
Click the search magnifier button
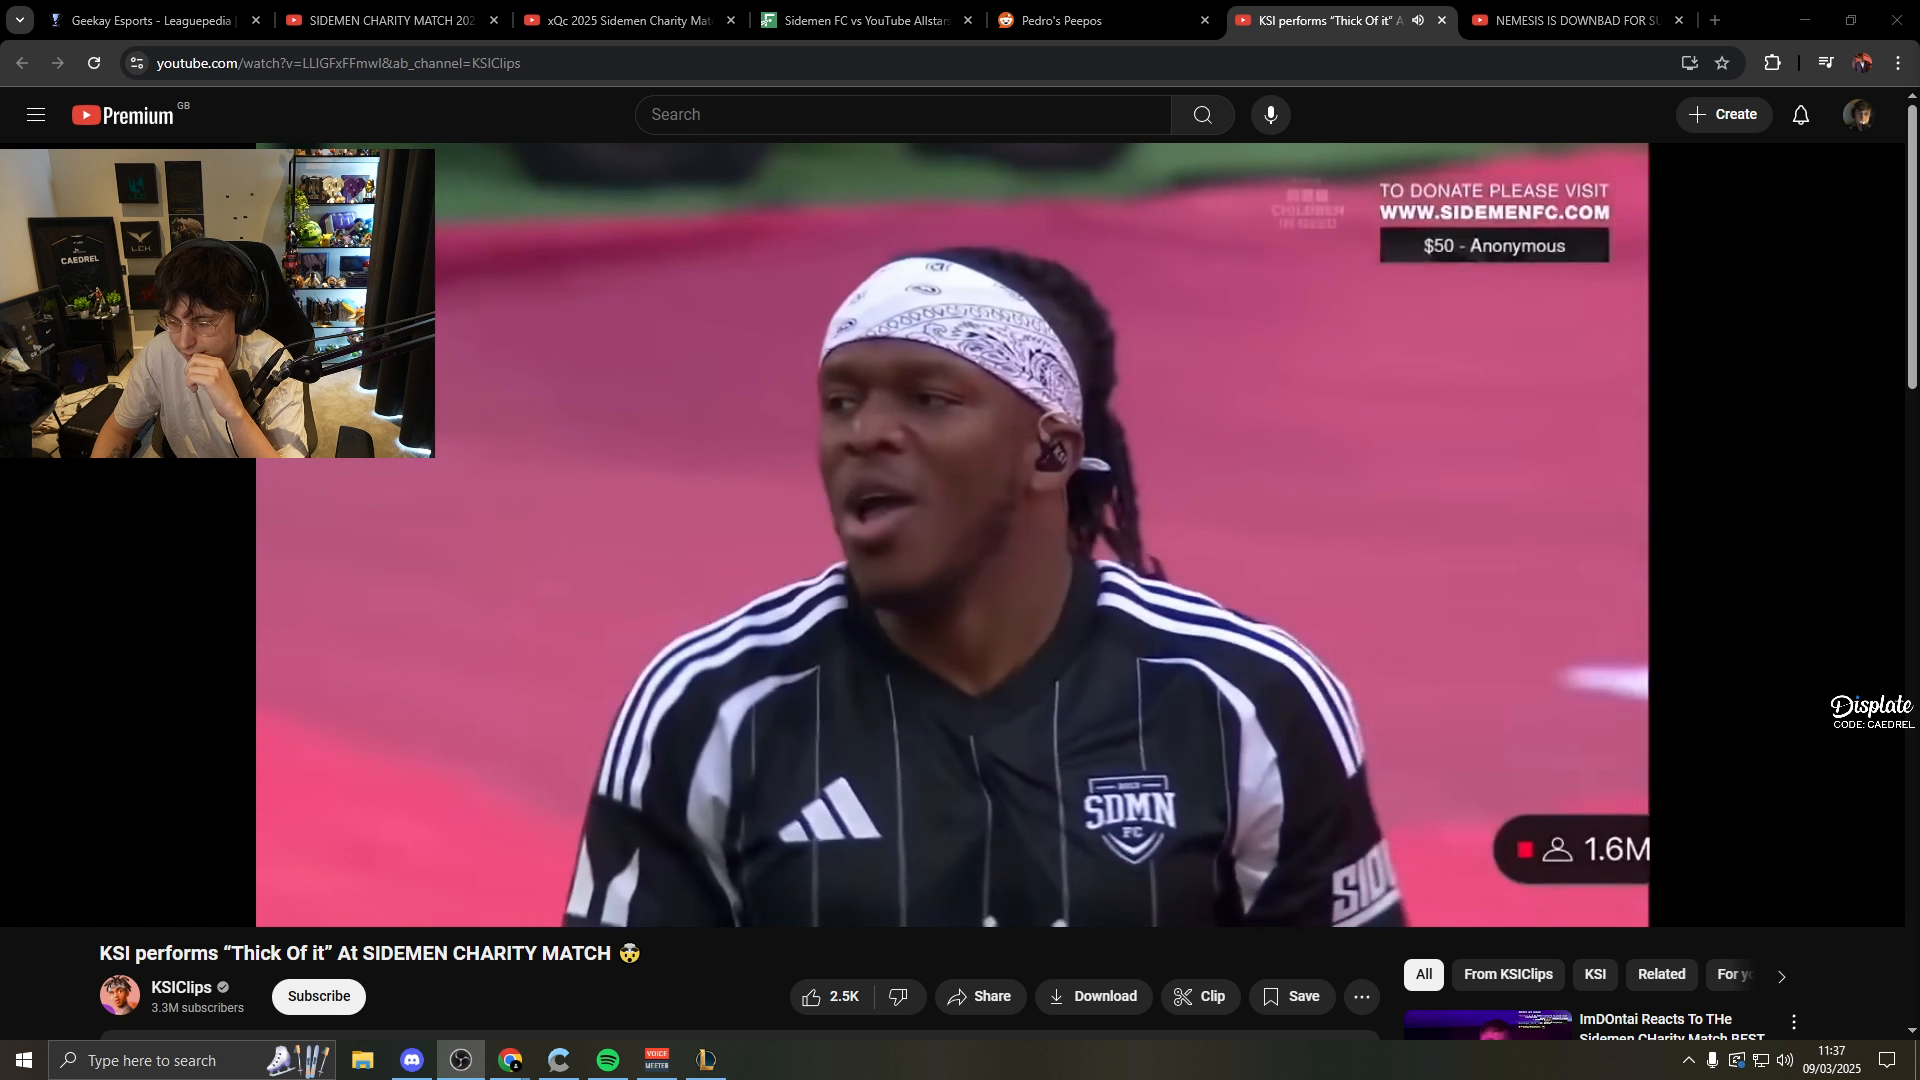(x=1202, y=115)
